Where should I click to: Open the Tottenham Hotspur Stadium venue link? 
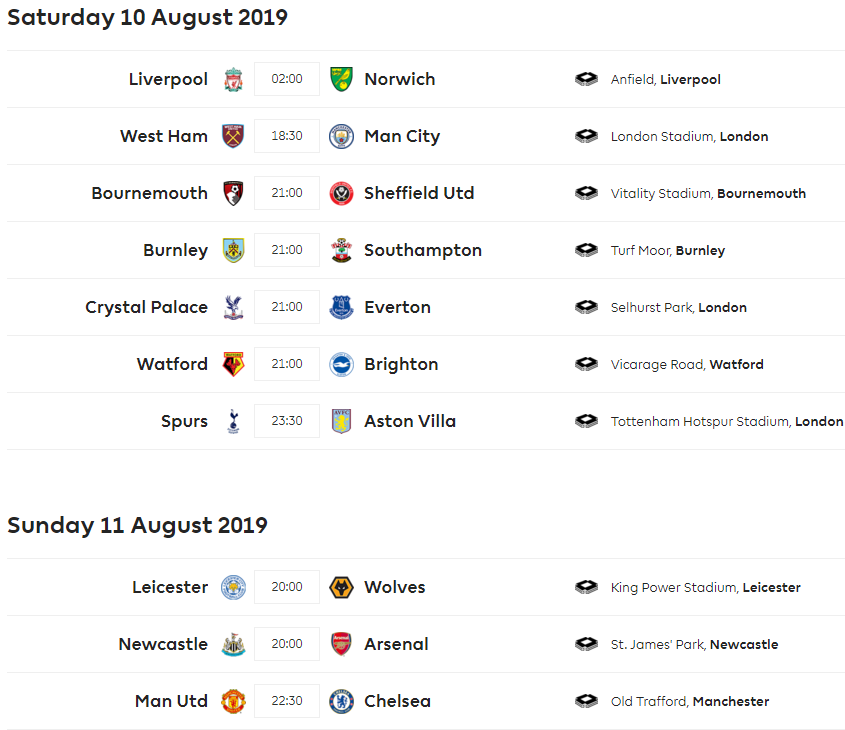(700, 421)
